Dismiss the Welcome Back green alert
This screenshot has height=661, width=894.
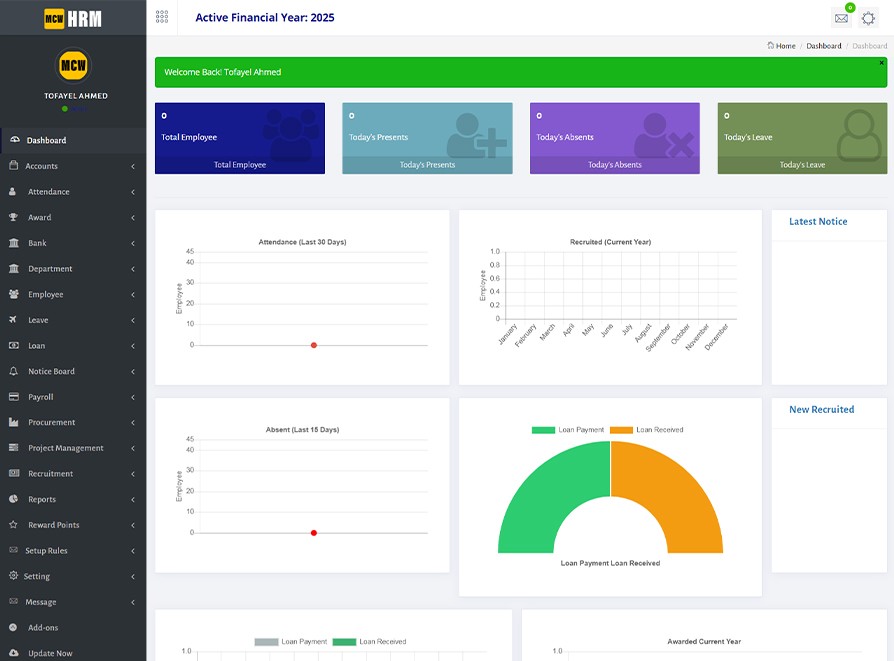click(x=881, y=63)
